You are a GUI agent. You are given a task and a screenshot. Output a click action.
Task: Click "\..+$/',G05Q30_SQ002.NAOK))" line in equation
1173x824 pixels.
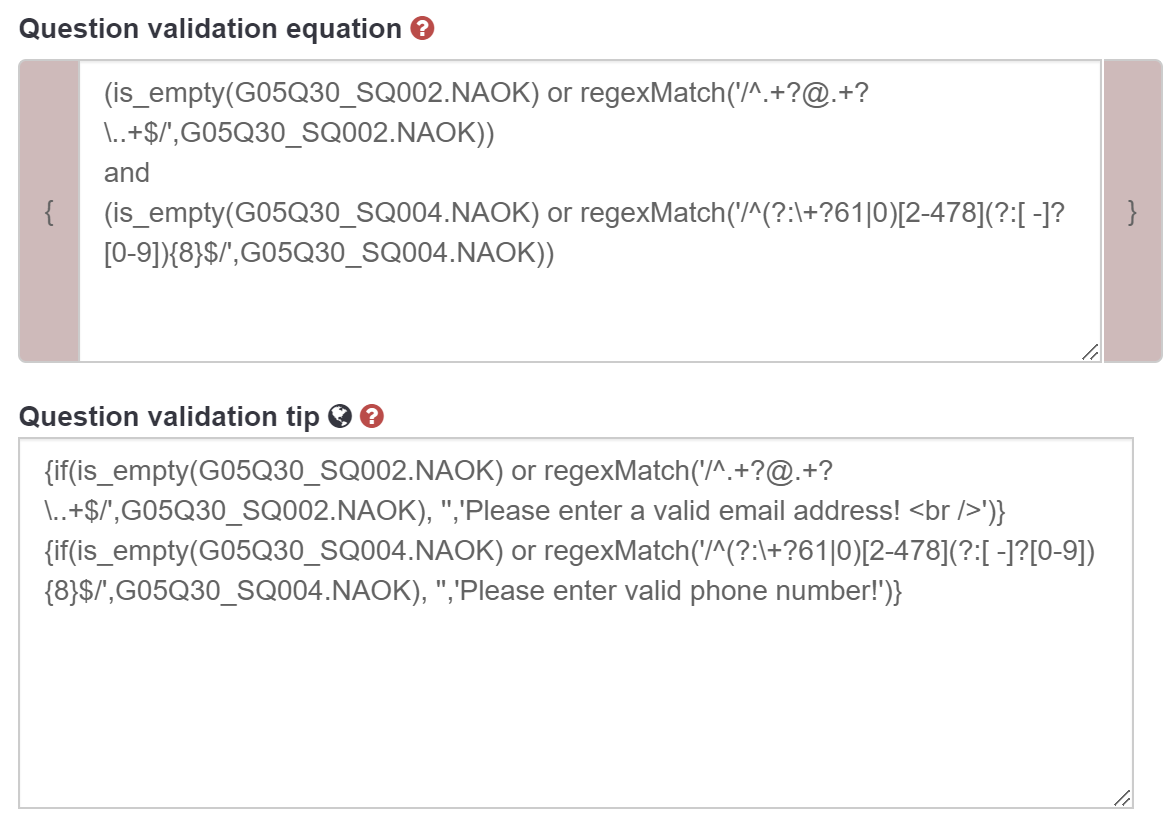pyautogui.click(x=300, y=133)
